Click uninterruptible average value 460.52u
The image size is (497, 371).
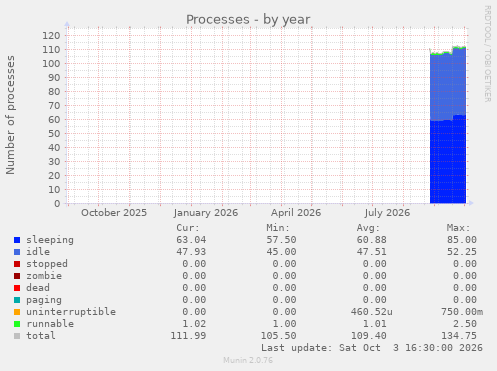372,312
